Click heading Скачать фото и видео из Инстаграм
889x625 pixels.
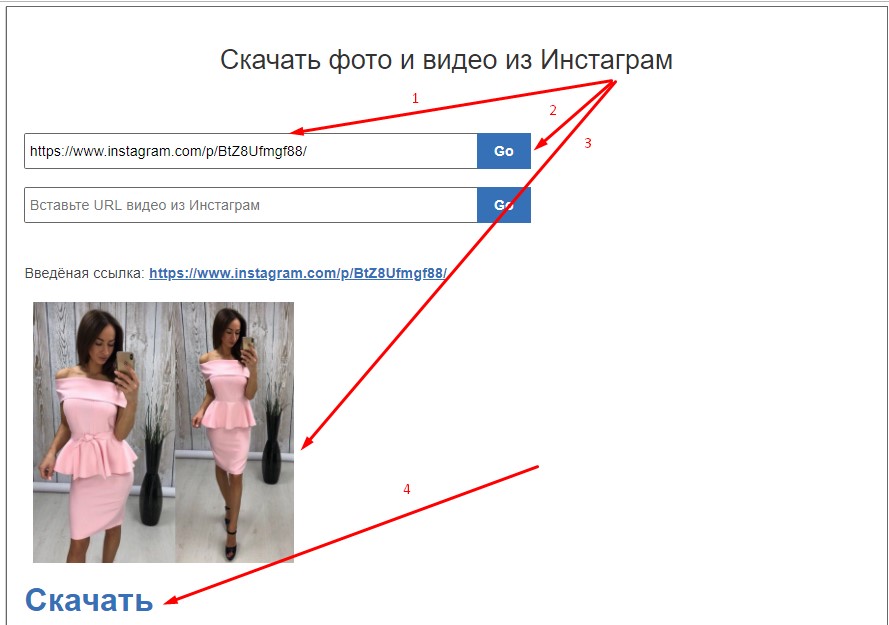(446, 60)
